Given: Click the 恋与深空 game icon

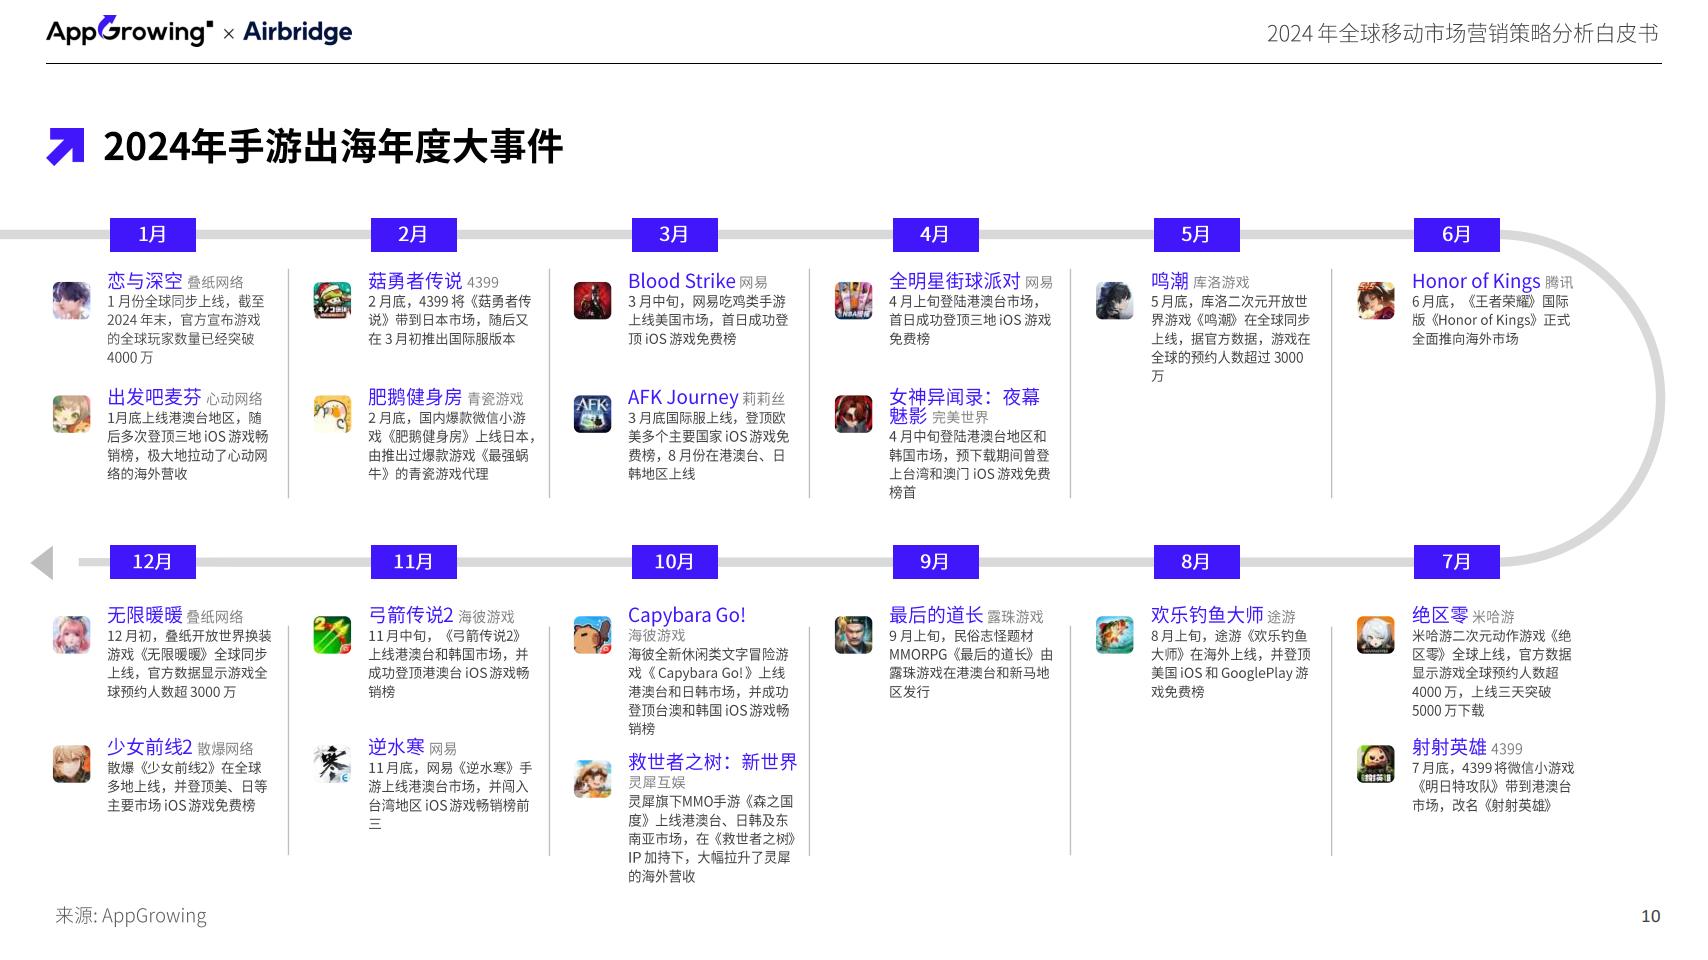Looking at the screenshot, I should (x=71, y=300).
